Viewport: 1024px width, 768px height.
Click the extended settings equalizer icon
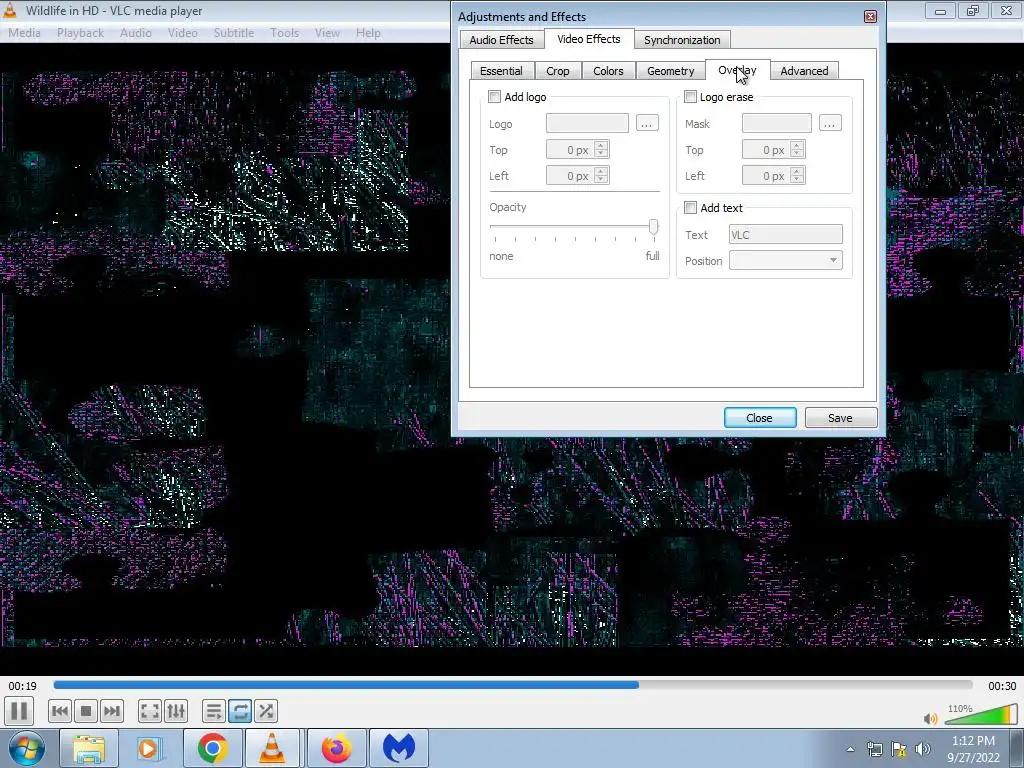point(176,711)
